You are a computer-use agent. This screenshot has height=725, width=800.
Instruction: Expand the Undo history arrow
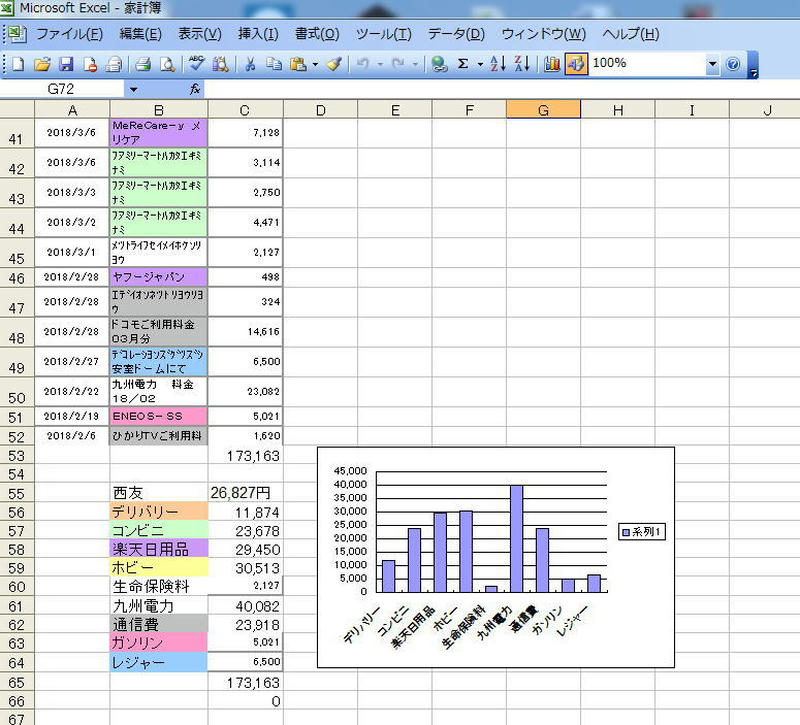pyautogui.click(x=380, y=64)
